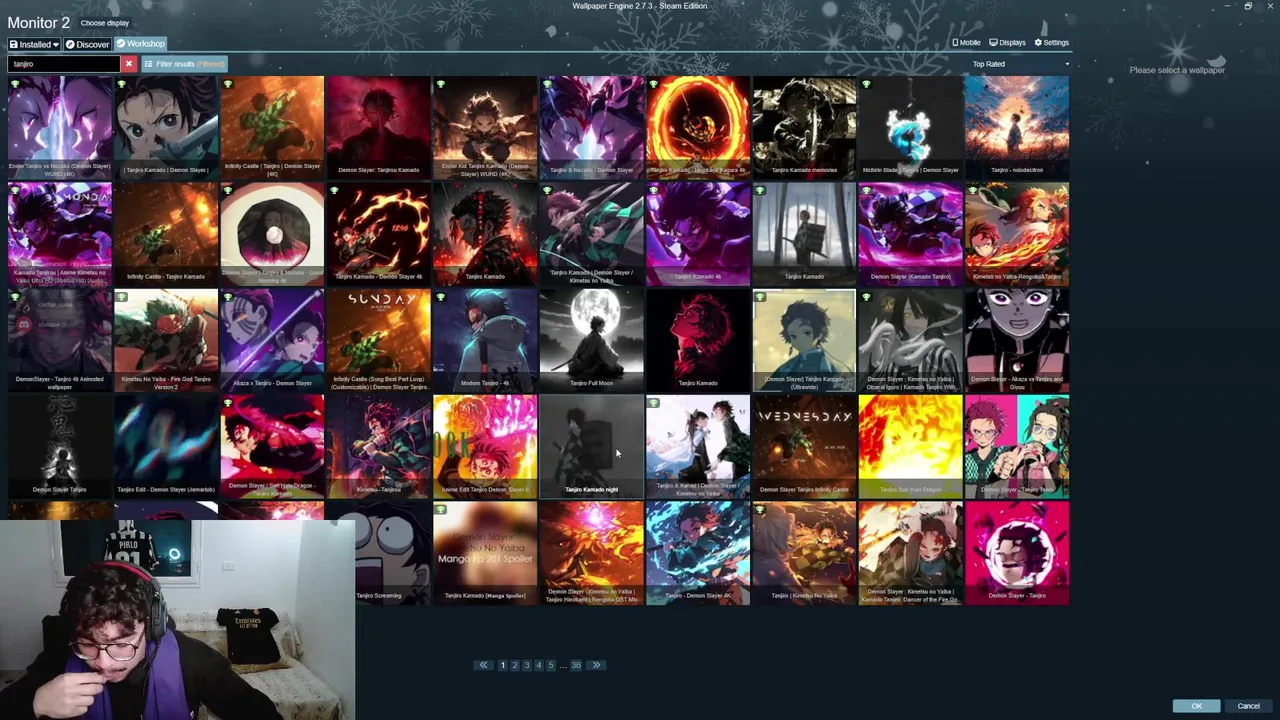Select Tanjiro Edit - Demon Slayer (Jemartob)
This screenshot has height=720, width=1280.
[166, 447]
